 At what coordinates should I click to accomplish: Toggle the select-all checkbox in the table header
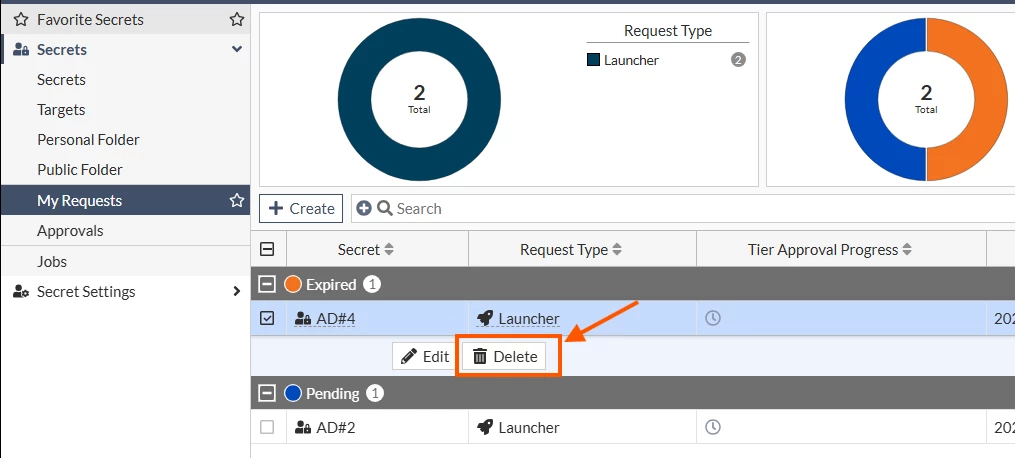point(267,249)
